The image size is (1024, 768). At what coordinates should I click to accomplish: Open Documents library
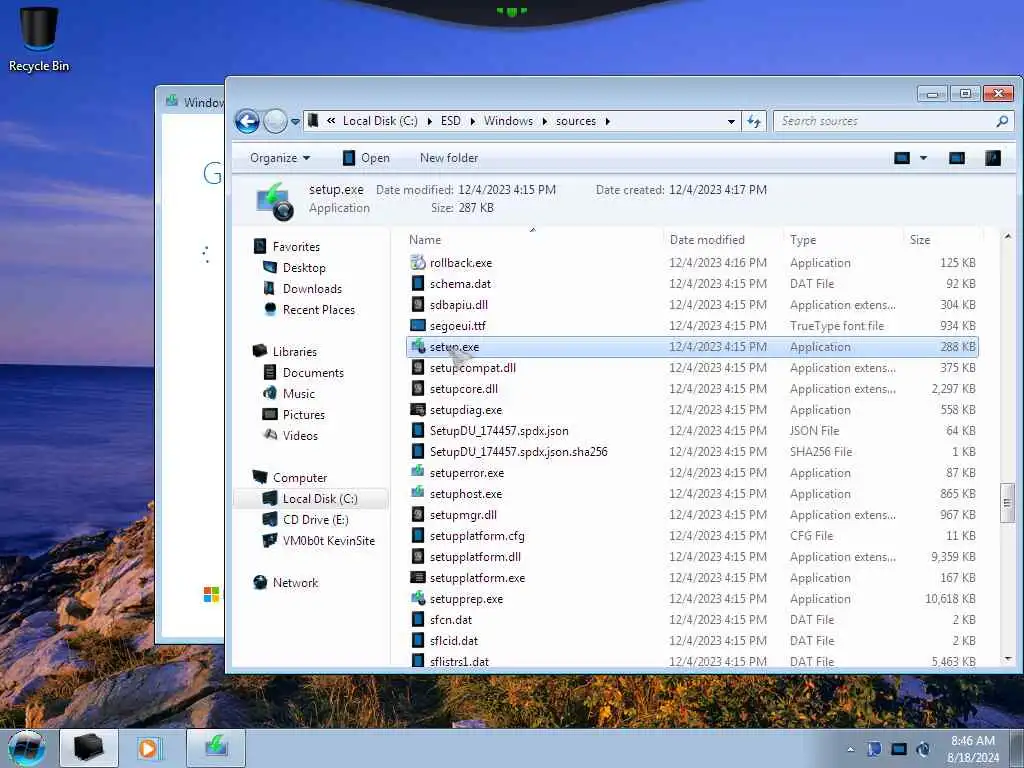point(313,373)
